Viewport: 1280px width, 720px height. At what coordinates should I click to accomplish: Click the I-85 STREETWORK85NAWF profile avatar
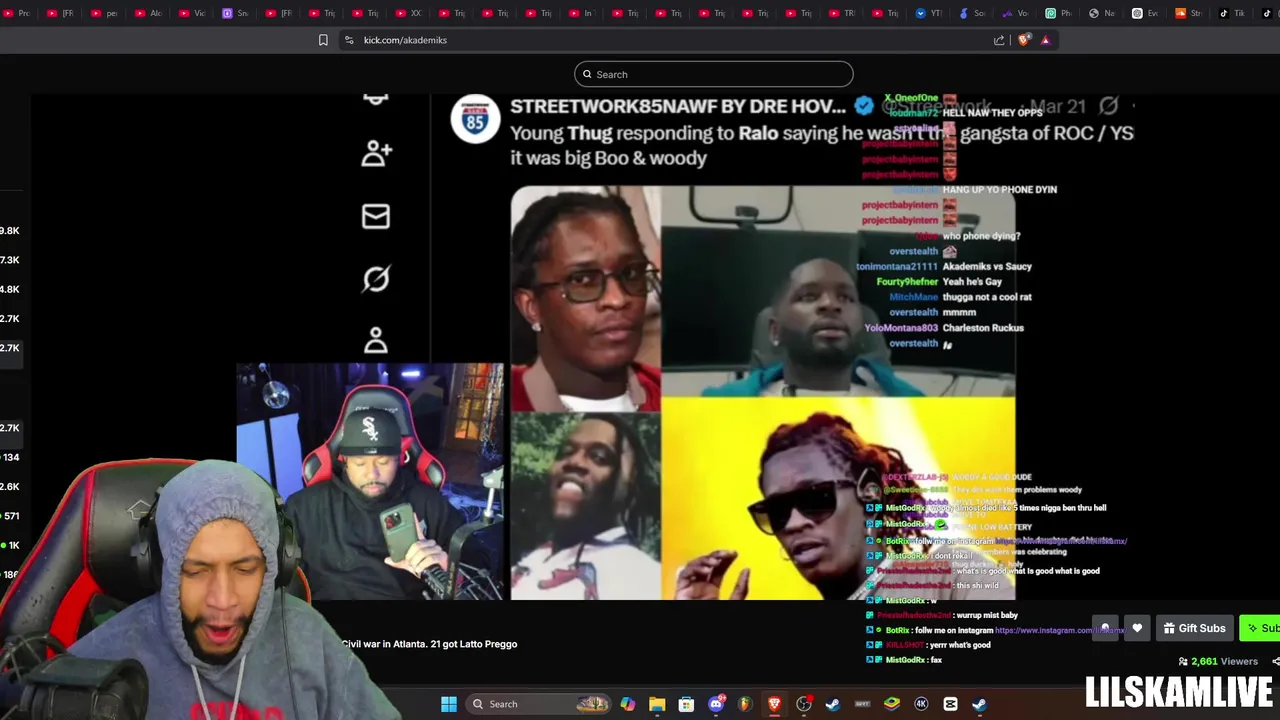475,121
